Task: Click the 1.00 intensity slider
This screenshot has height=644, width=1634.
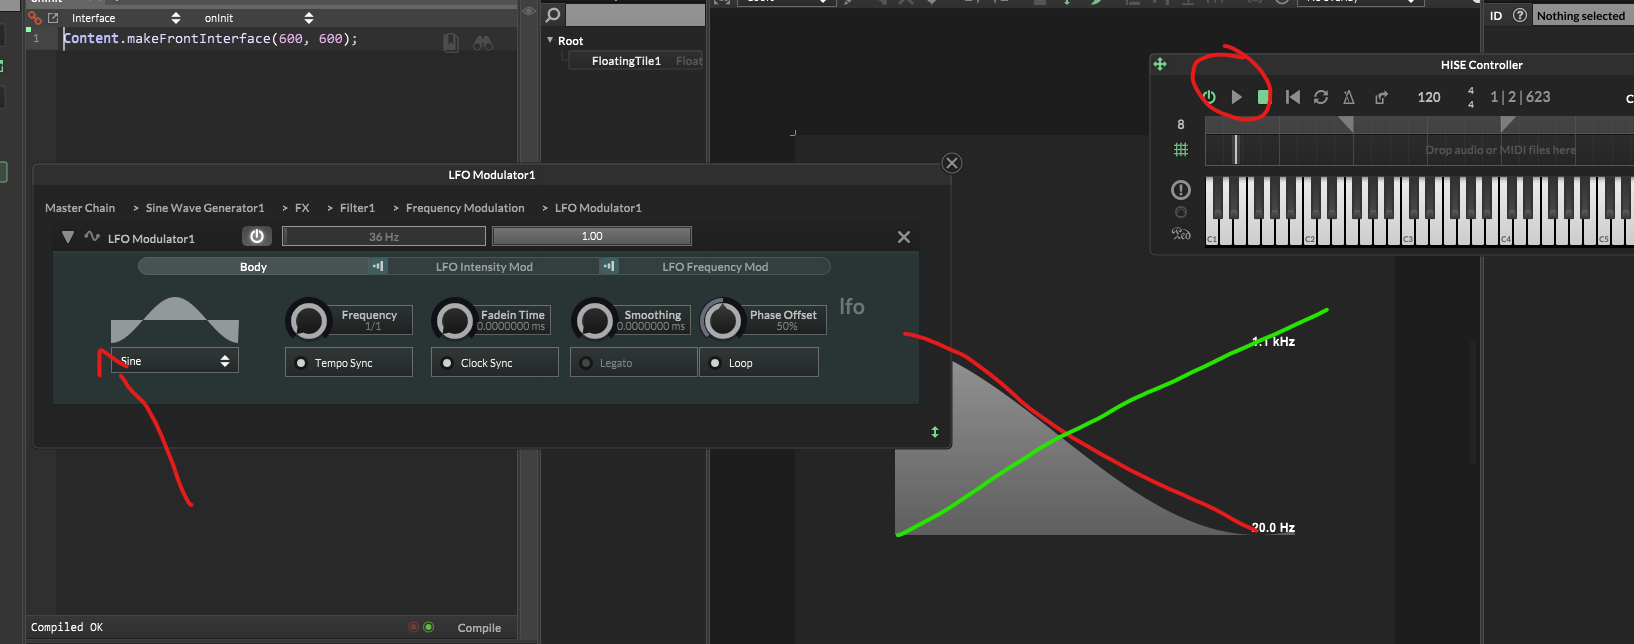Action: tap(592, 236)
